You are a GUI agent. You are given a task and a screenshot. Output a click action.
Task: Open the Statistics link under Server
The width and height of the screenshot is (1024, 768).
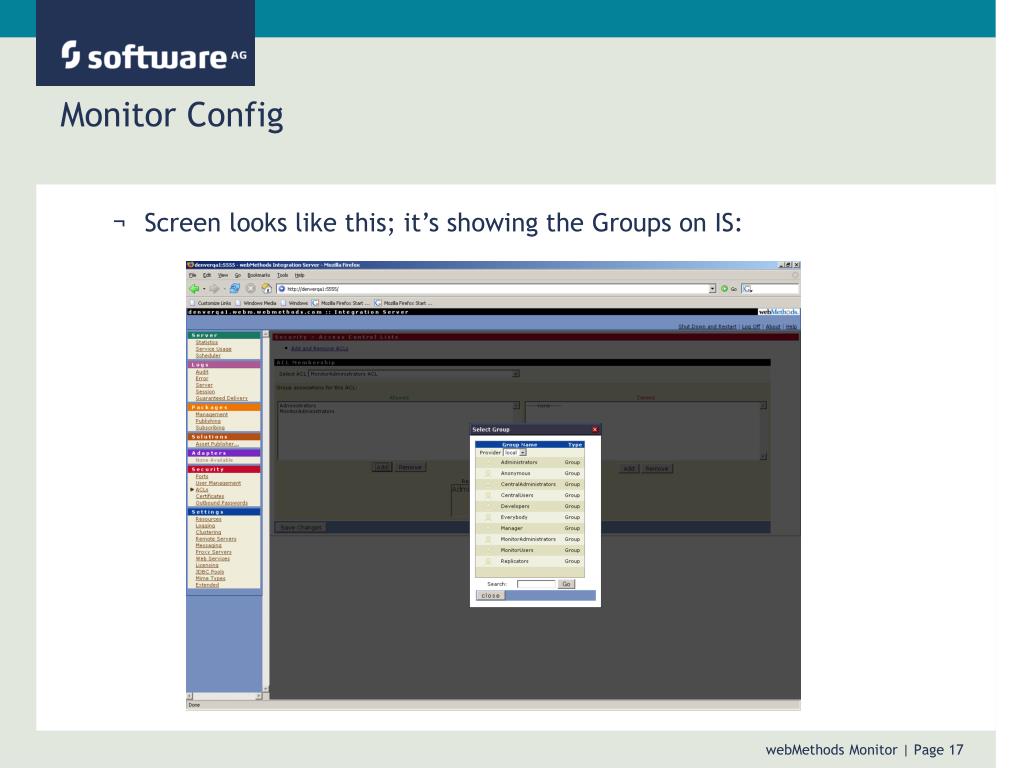pyautogui.click(x=206, y=342)
